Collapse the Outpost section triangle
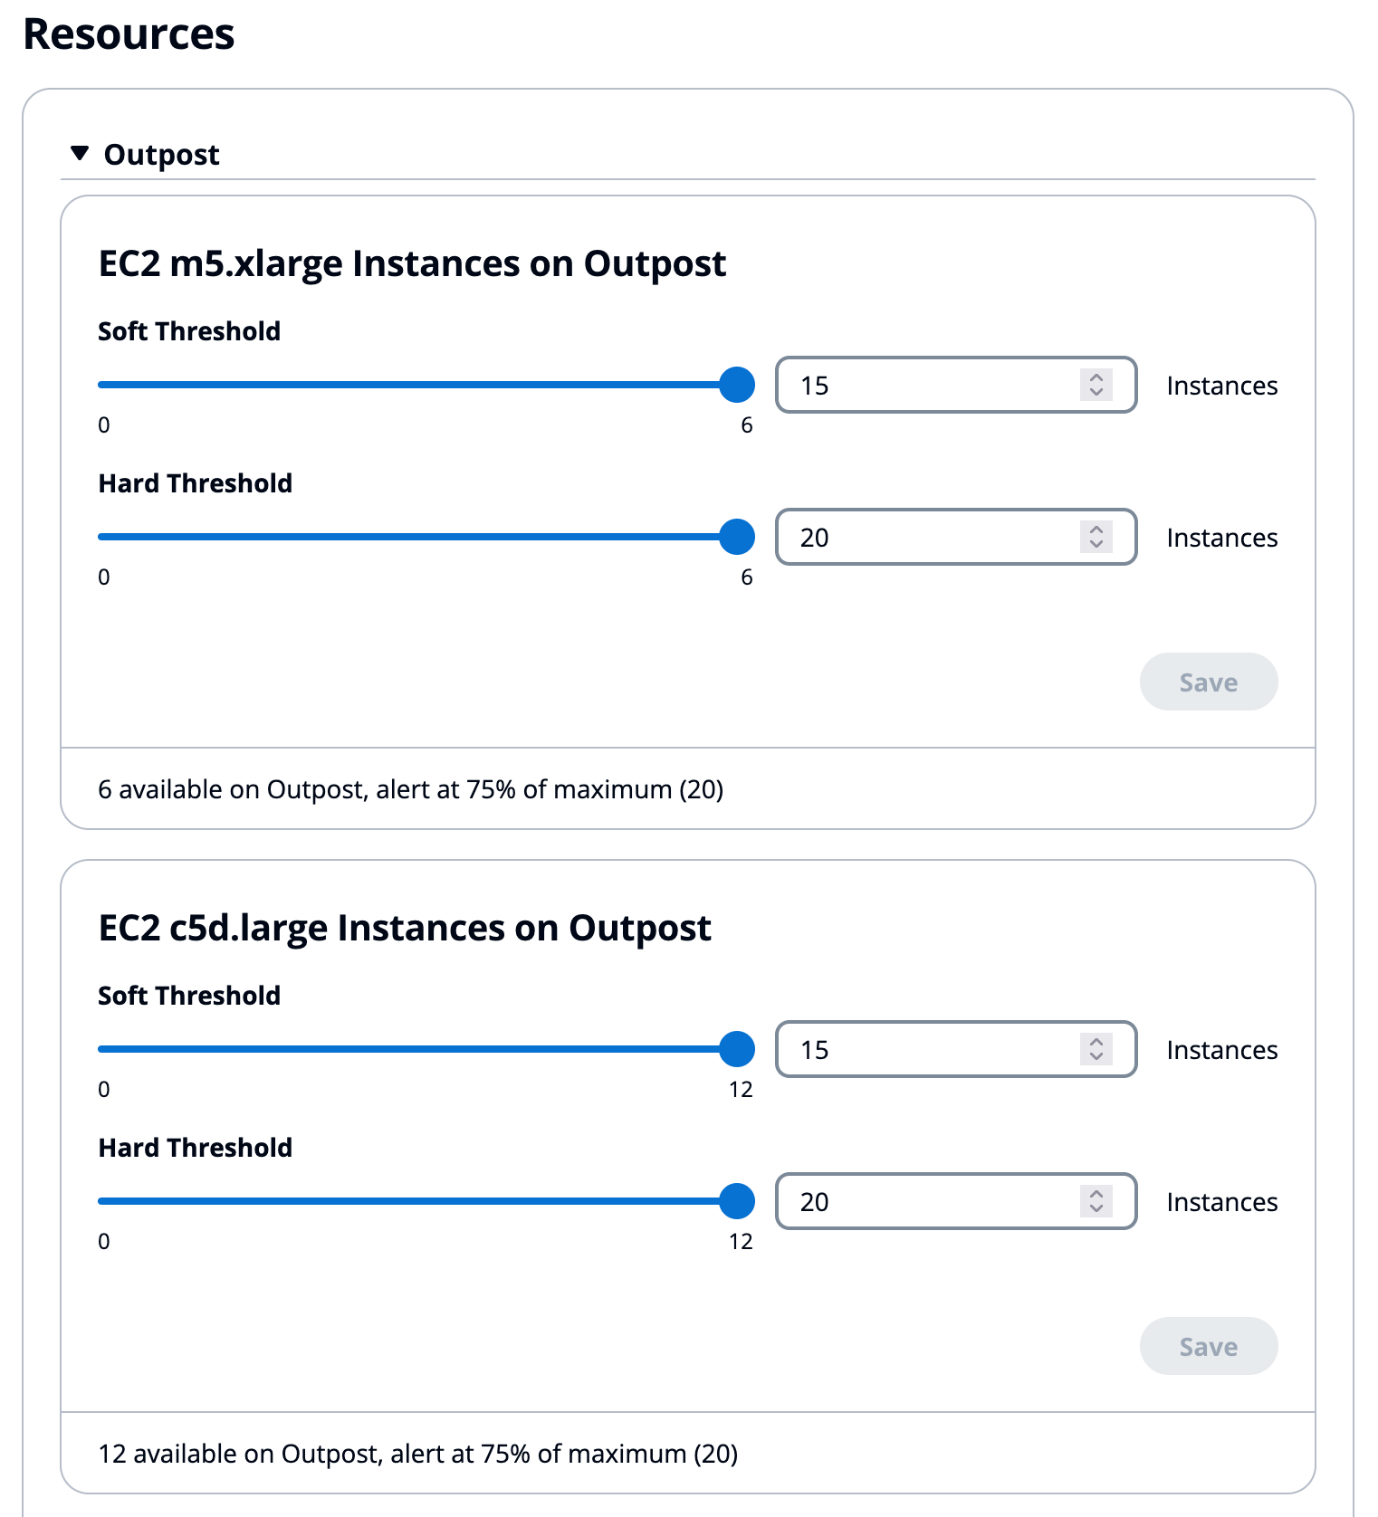 point(80,154)
